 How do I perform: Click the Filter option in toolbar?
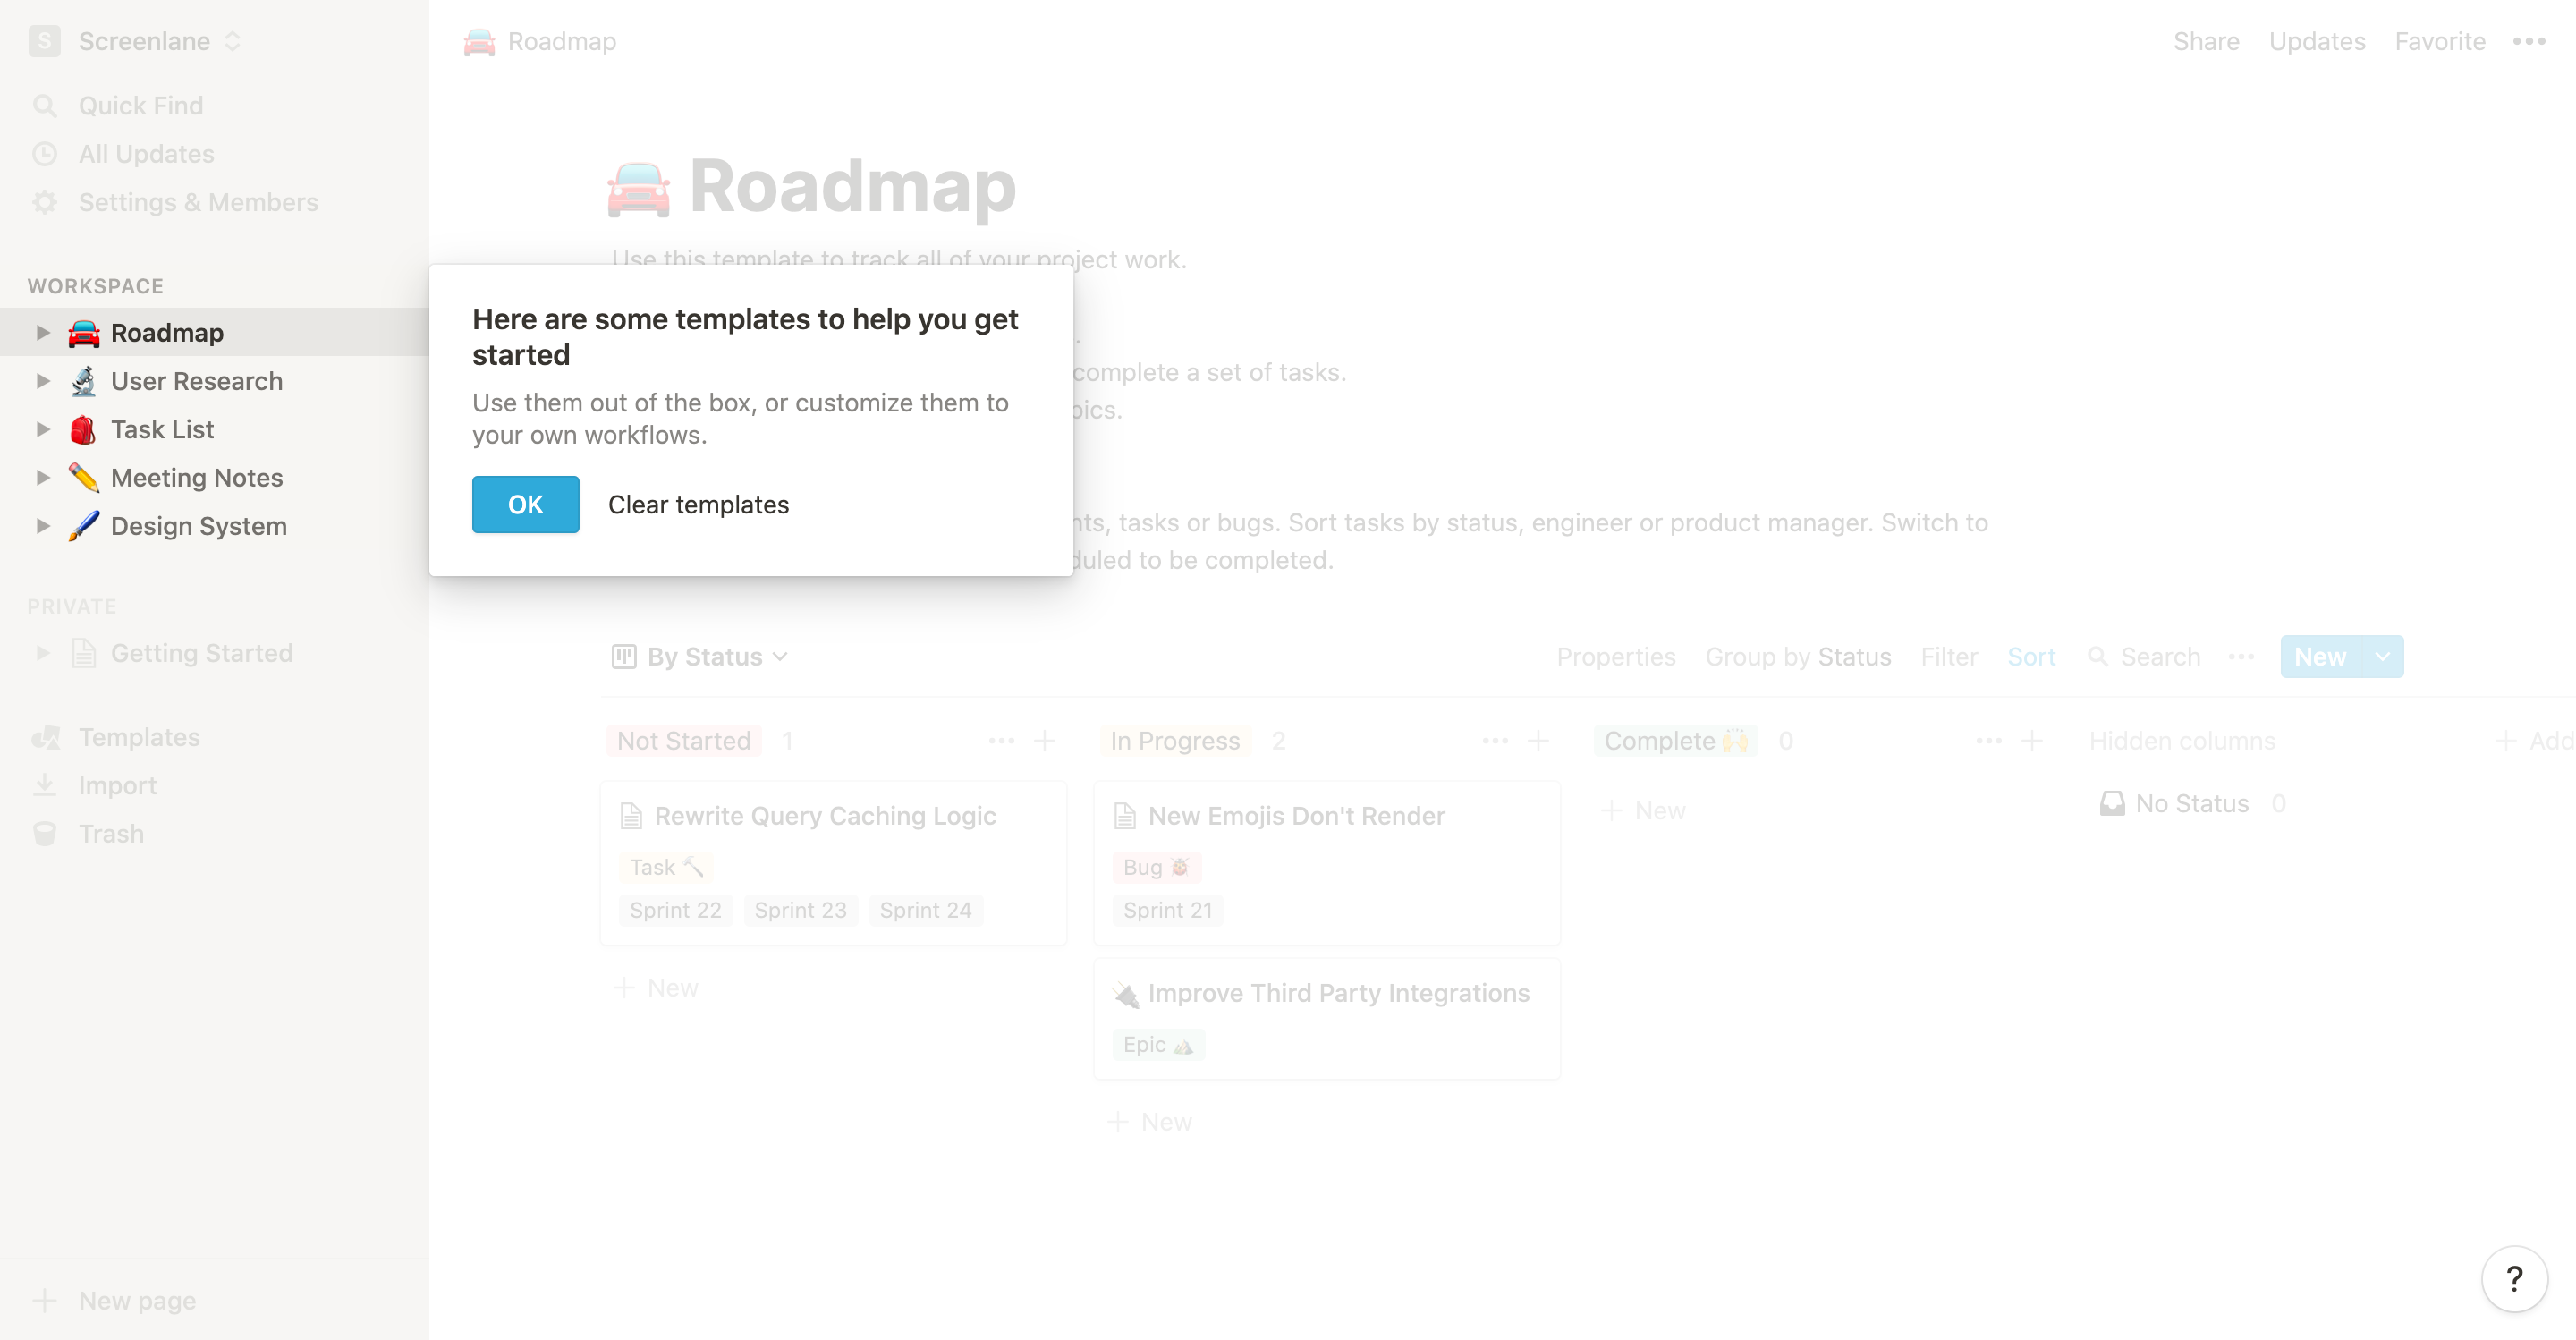(1947, 657)
